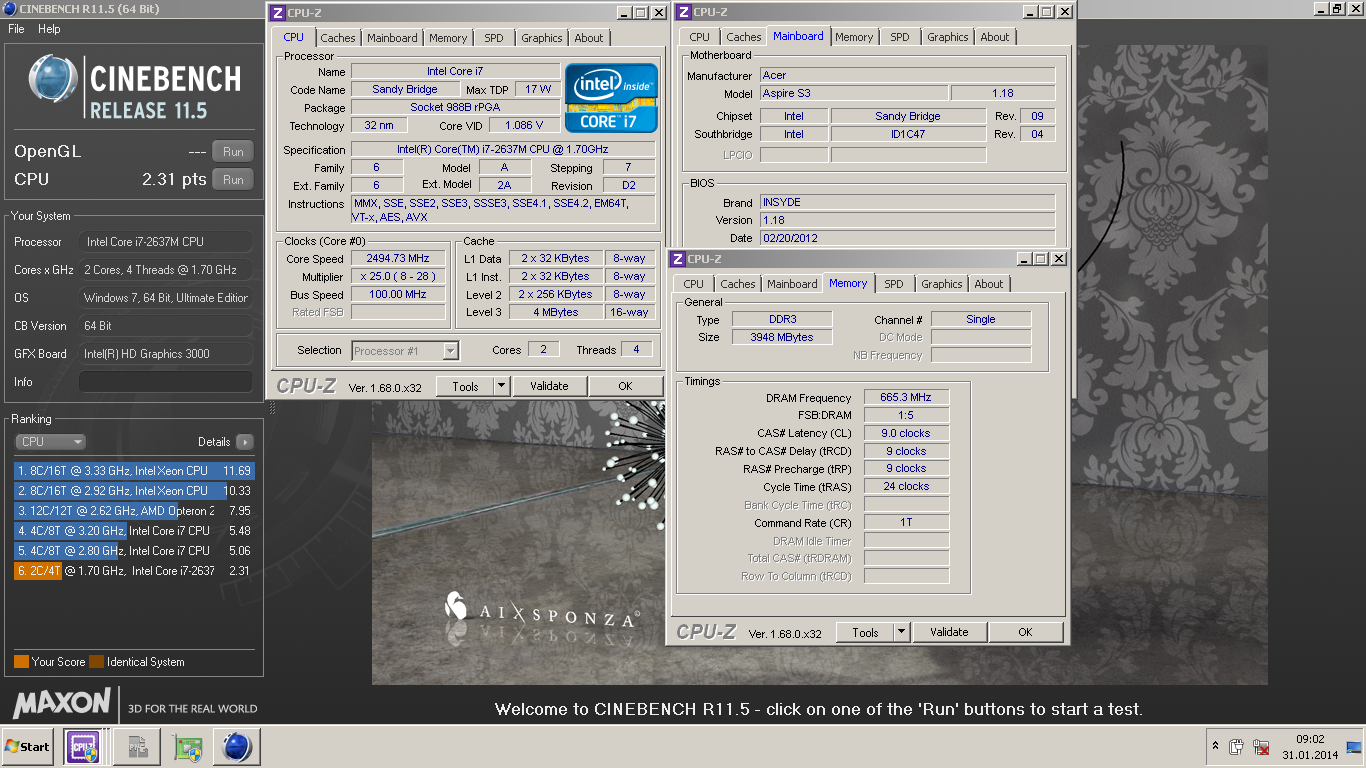Click OK in CPU-Z CPU window

625,386
